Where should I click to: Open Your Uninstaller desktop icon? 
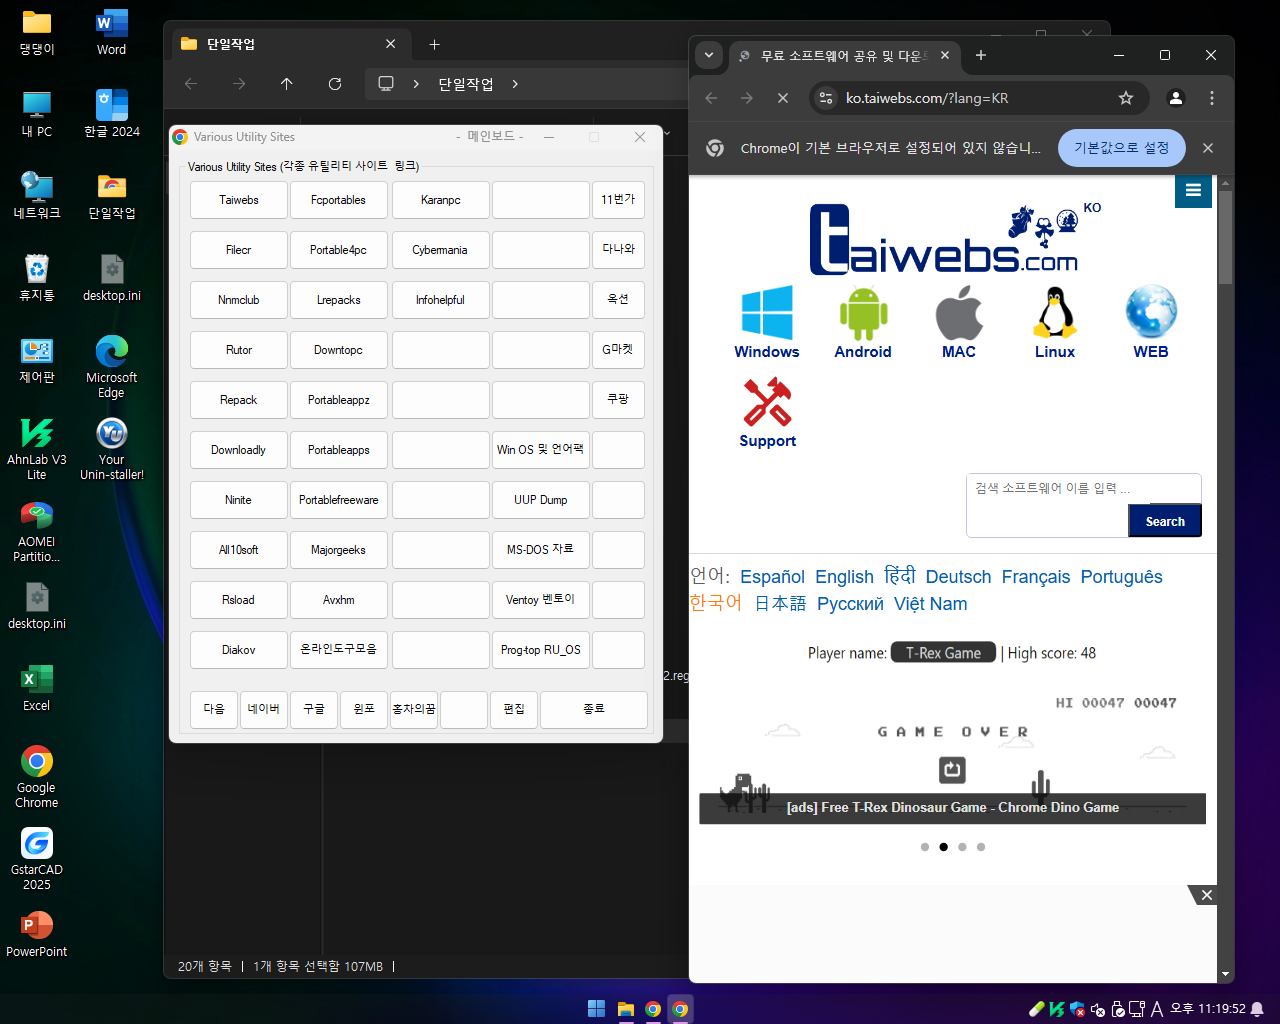[x=111, y=449]
